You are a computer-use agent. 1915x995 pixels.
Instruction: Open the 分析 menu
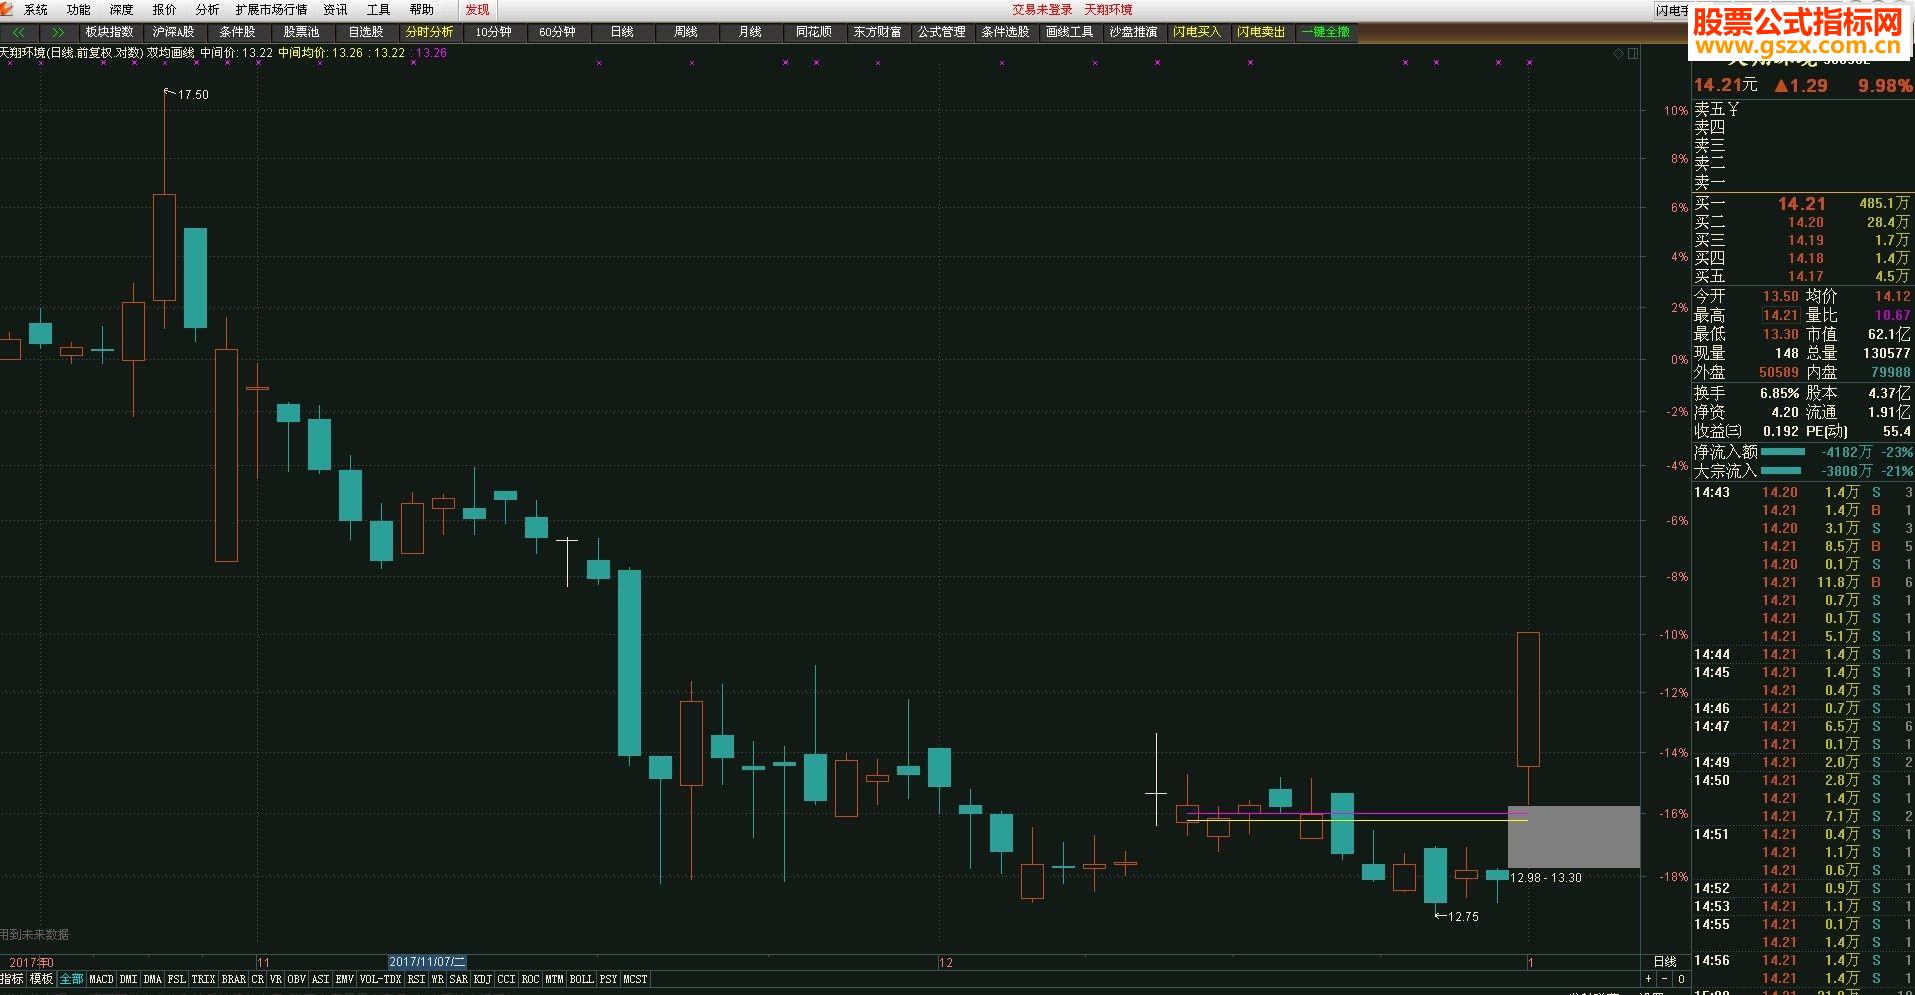207,10
